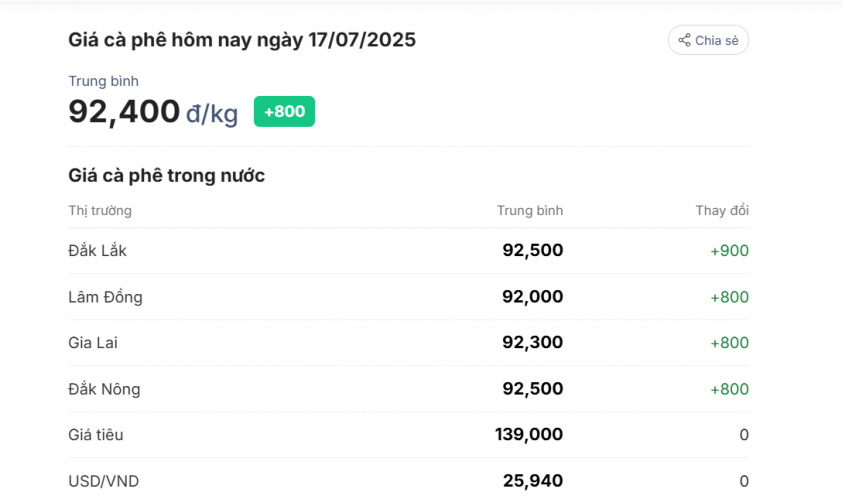
Task: Select the Đắk Nông market row
Action: coord(408,389)
